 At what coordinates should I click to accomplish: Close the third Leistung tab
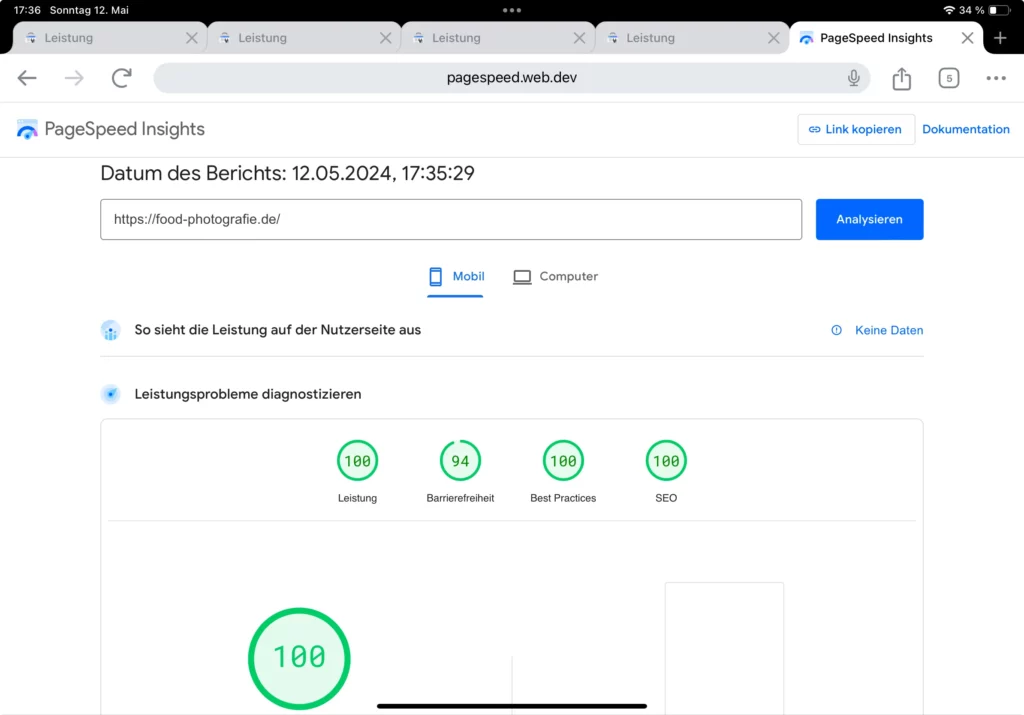click(x=579, y=38)
